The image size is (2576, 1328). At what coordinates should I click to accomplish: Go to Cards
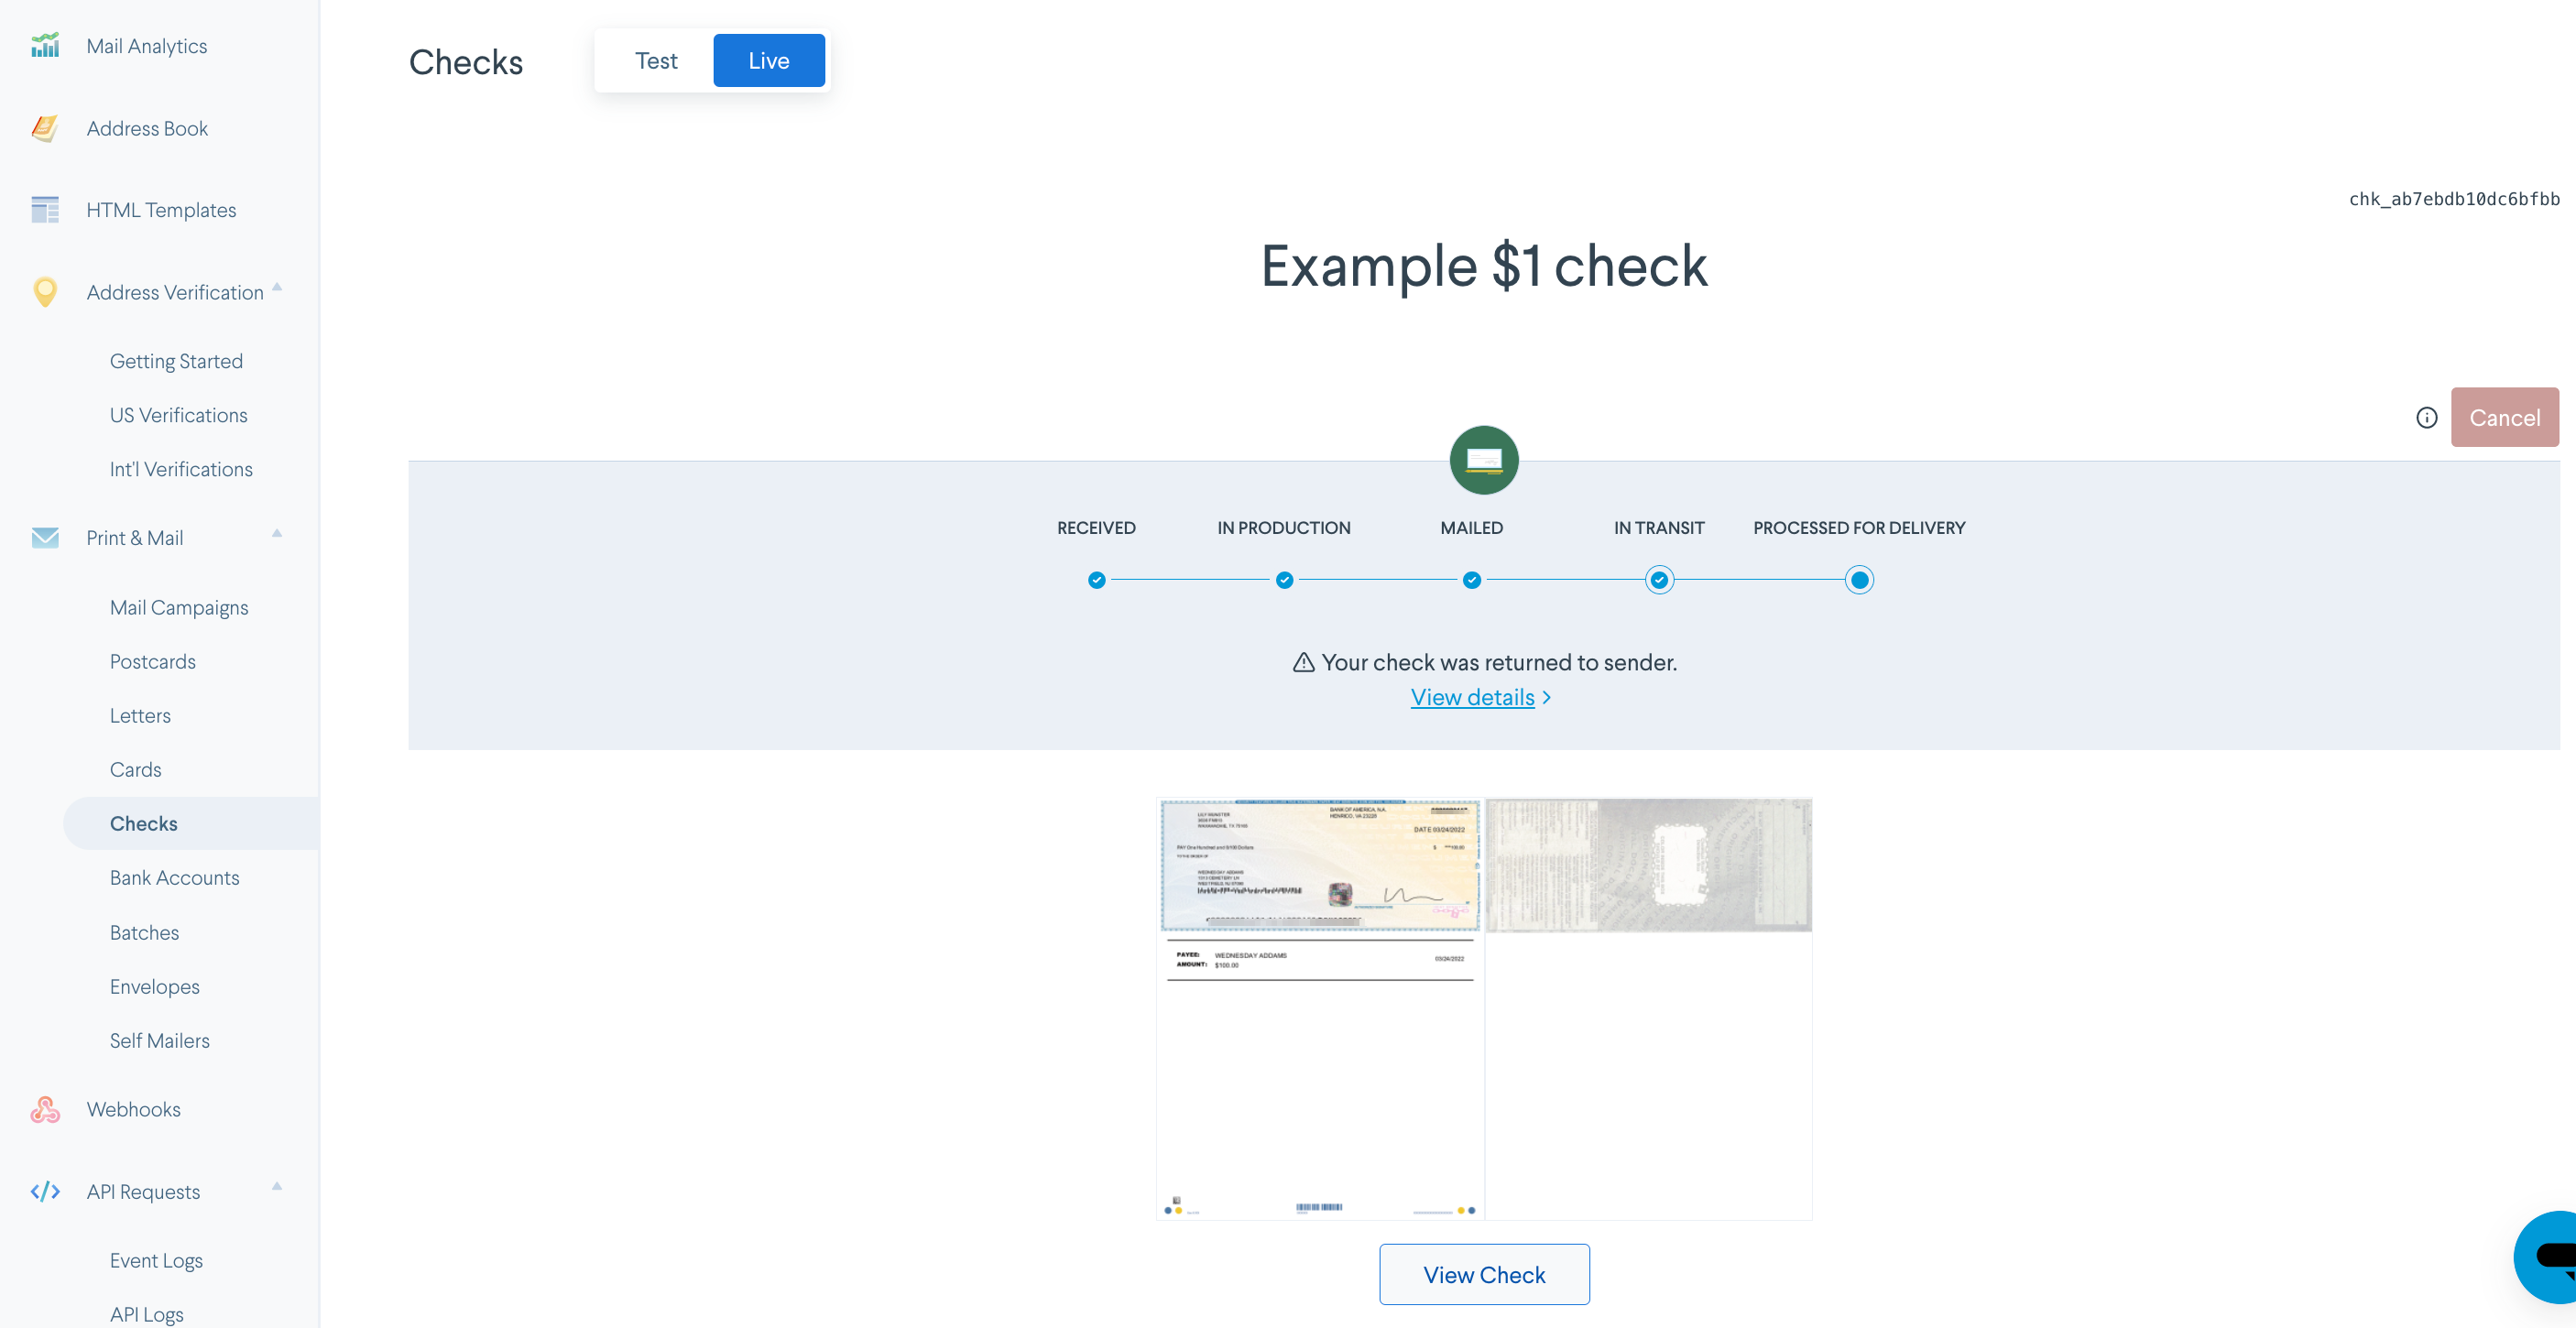point(135,769)
